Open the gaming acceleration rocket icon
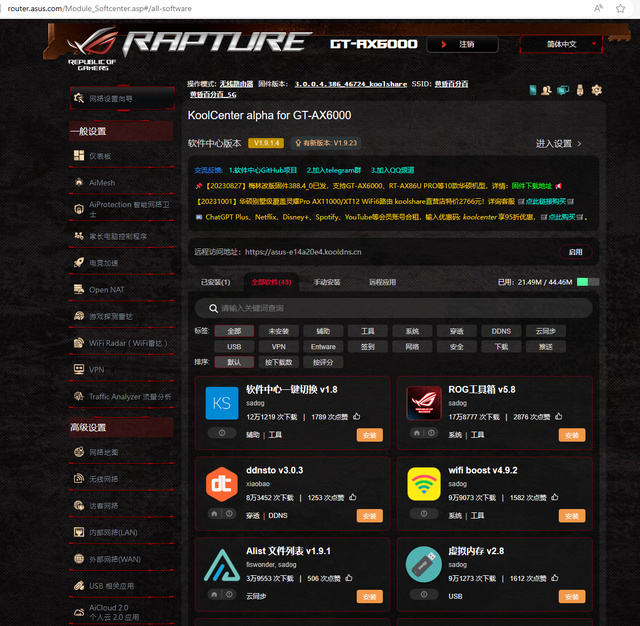The image size is (640, 626). [x=79, y=262]
